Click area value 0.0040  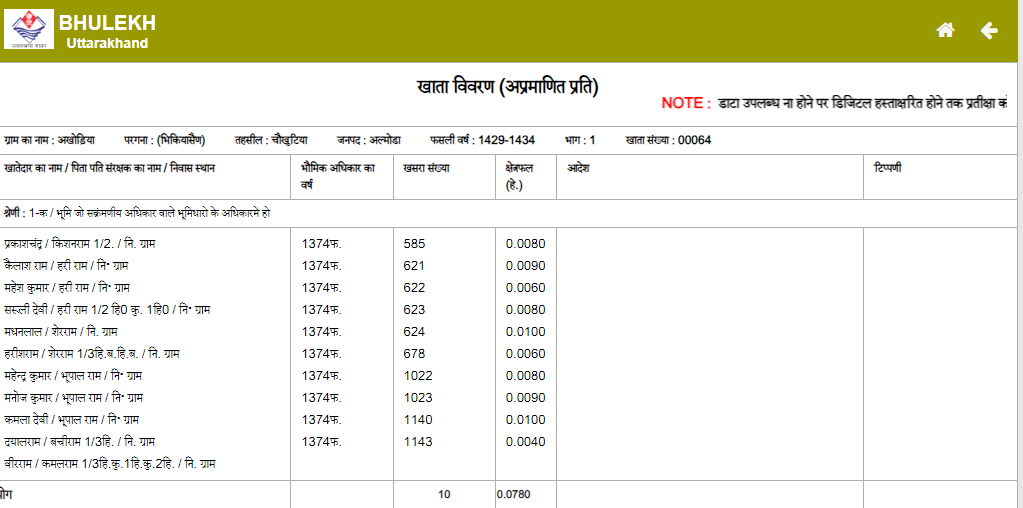point(525,441)
